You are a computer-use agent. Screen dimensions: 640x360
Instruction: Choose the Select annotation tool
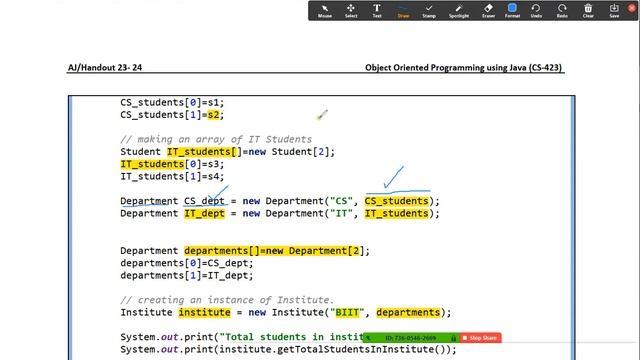351,11
